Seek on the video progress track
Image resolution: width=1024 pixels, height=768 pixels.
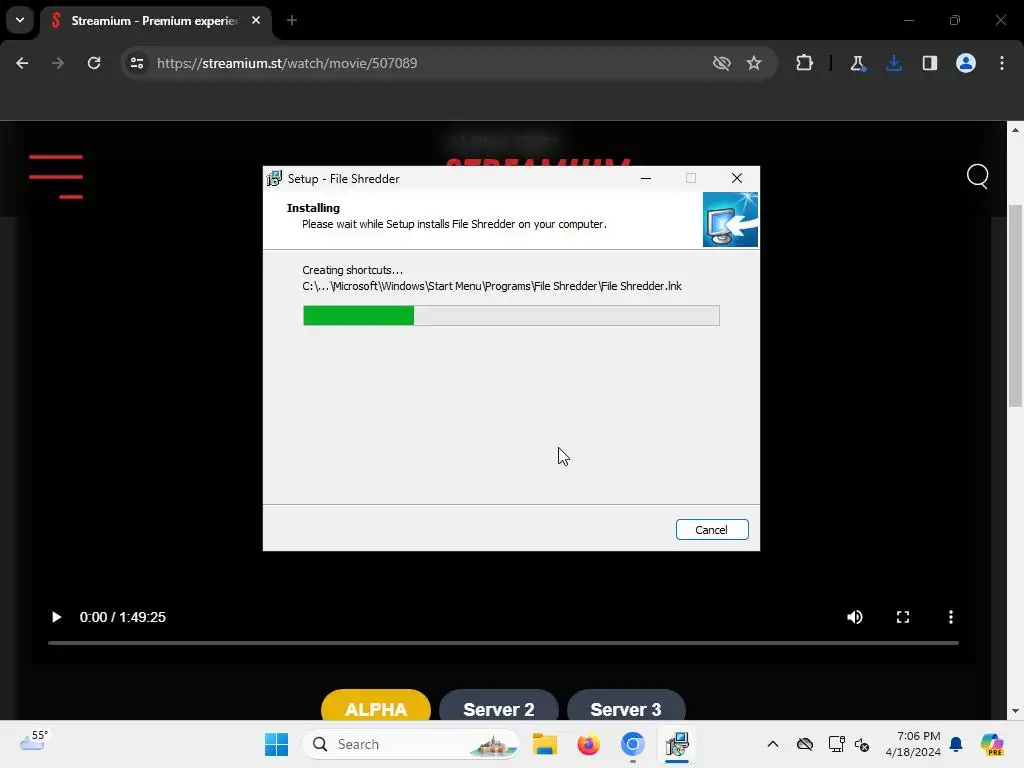coord(503,643)
